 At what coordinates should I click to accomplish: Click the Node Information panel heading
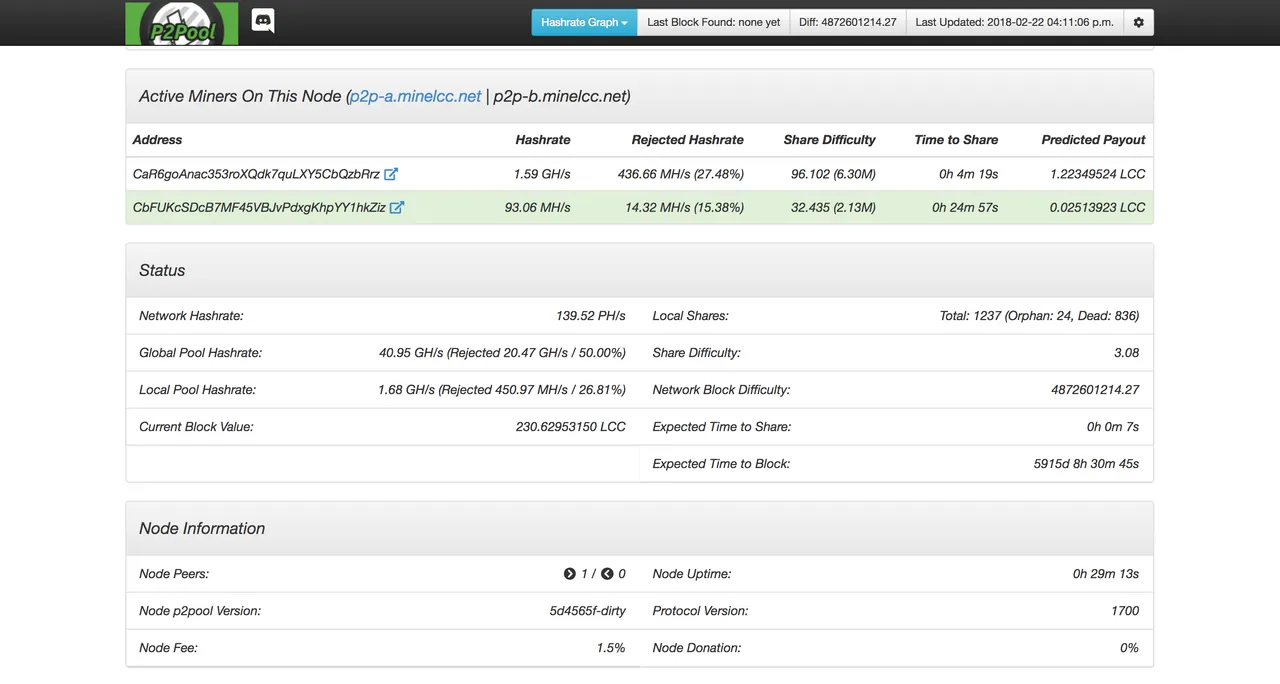202,528
